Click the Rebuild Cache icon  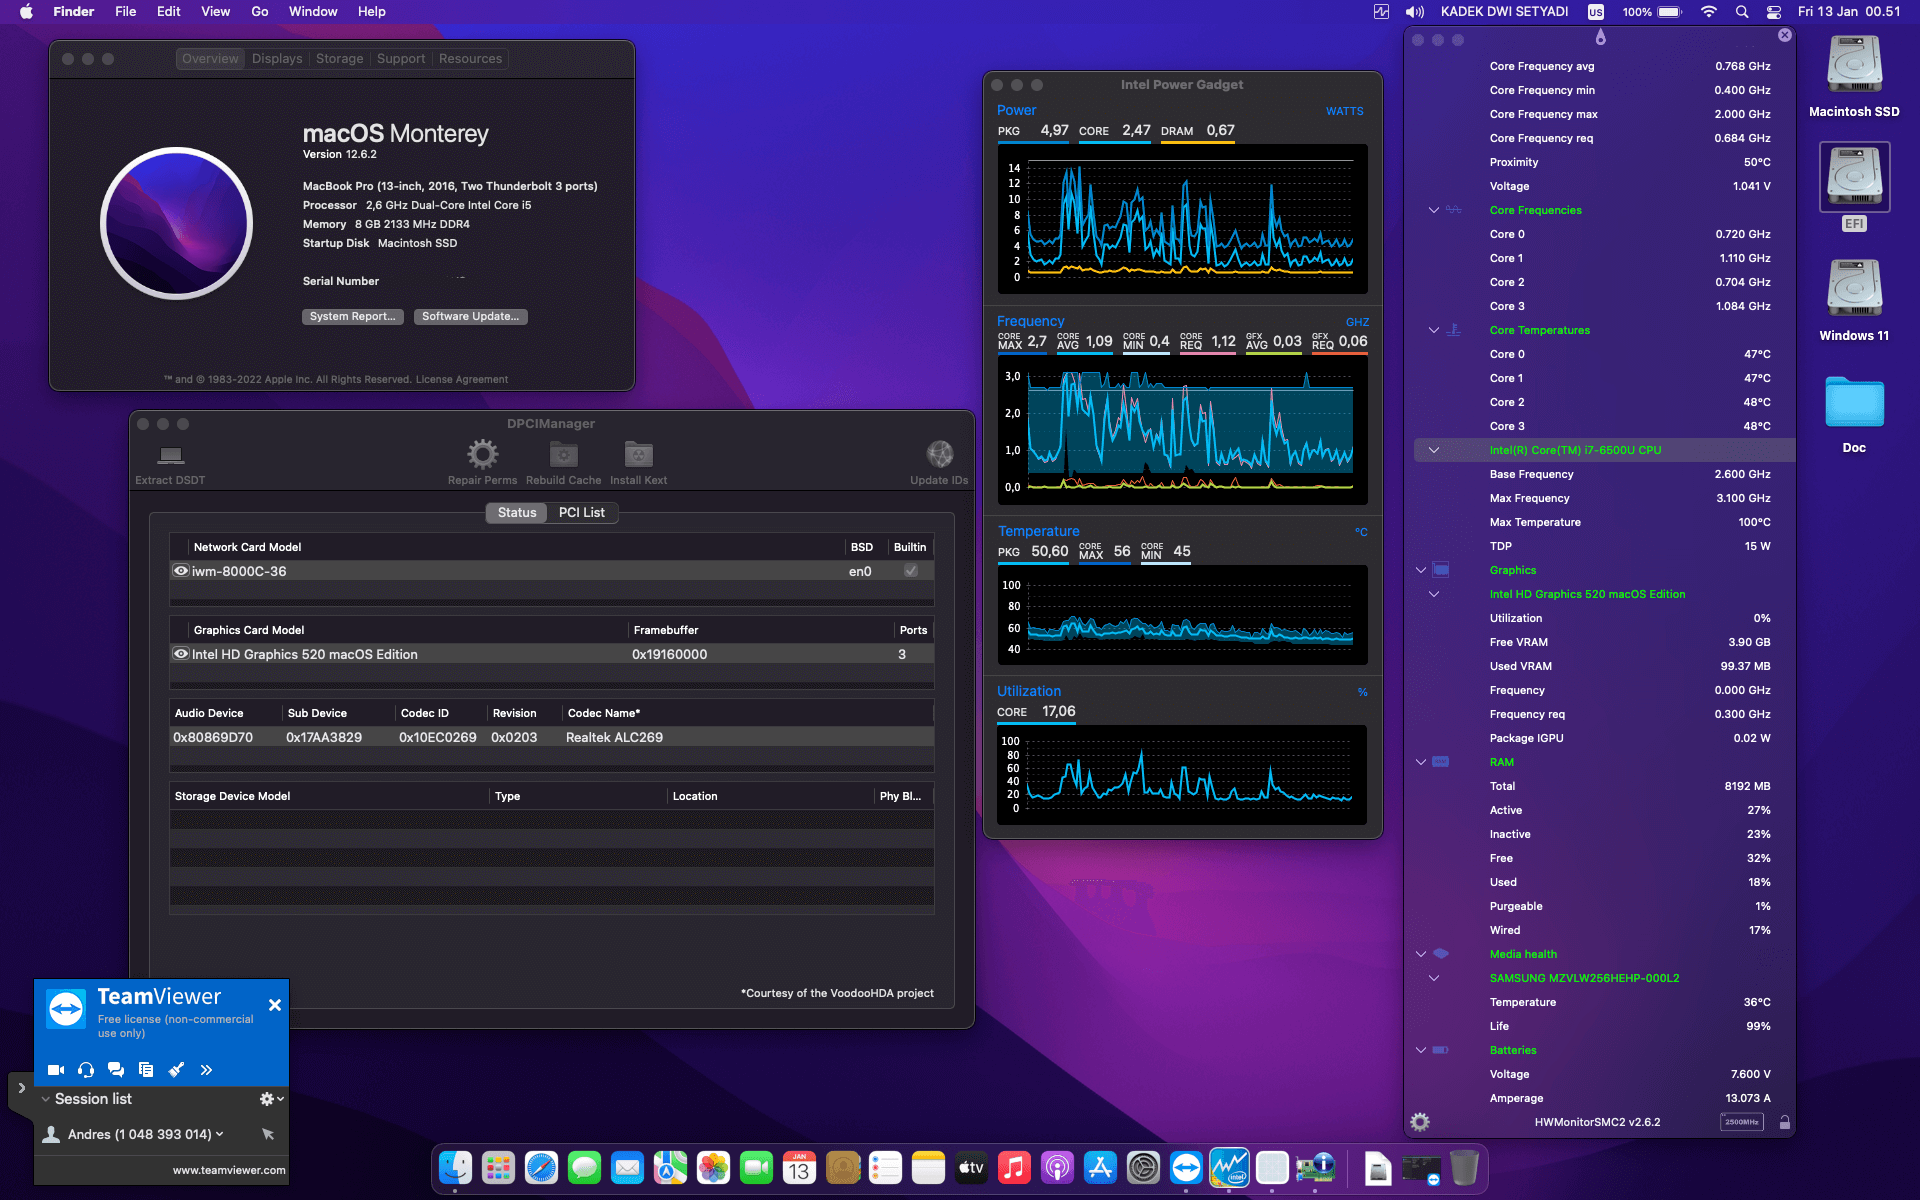tap(563, 455)
